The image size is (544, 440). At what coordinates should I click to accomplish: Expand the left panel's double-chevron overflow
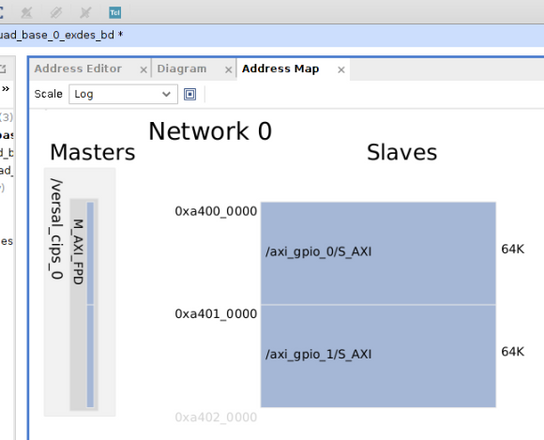tap(6, 89)
